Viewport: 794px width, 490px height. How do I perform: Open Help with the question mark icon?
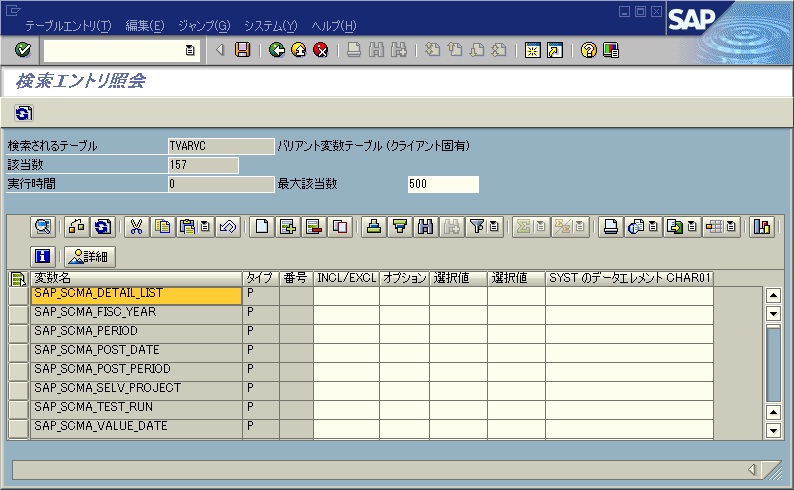click(x=589, y=50)
